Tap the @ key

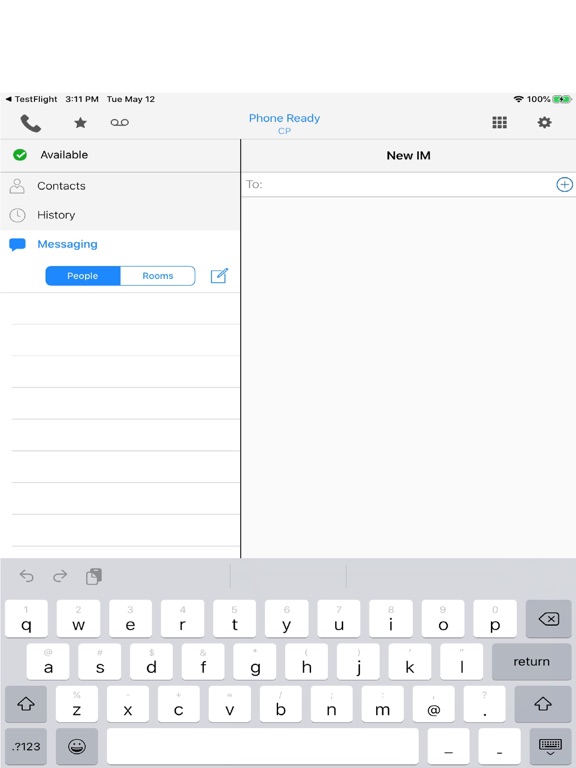433,704
